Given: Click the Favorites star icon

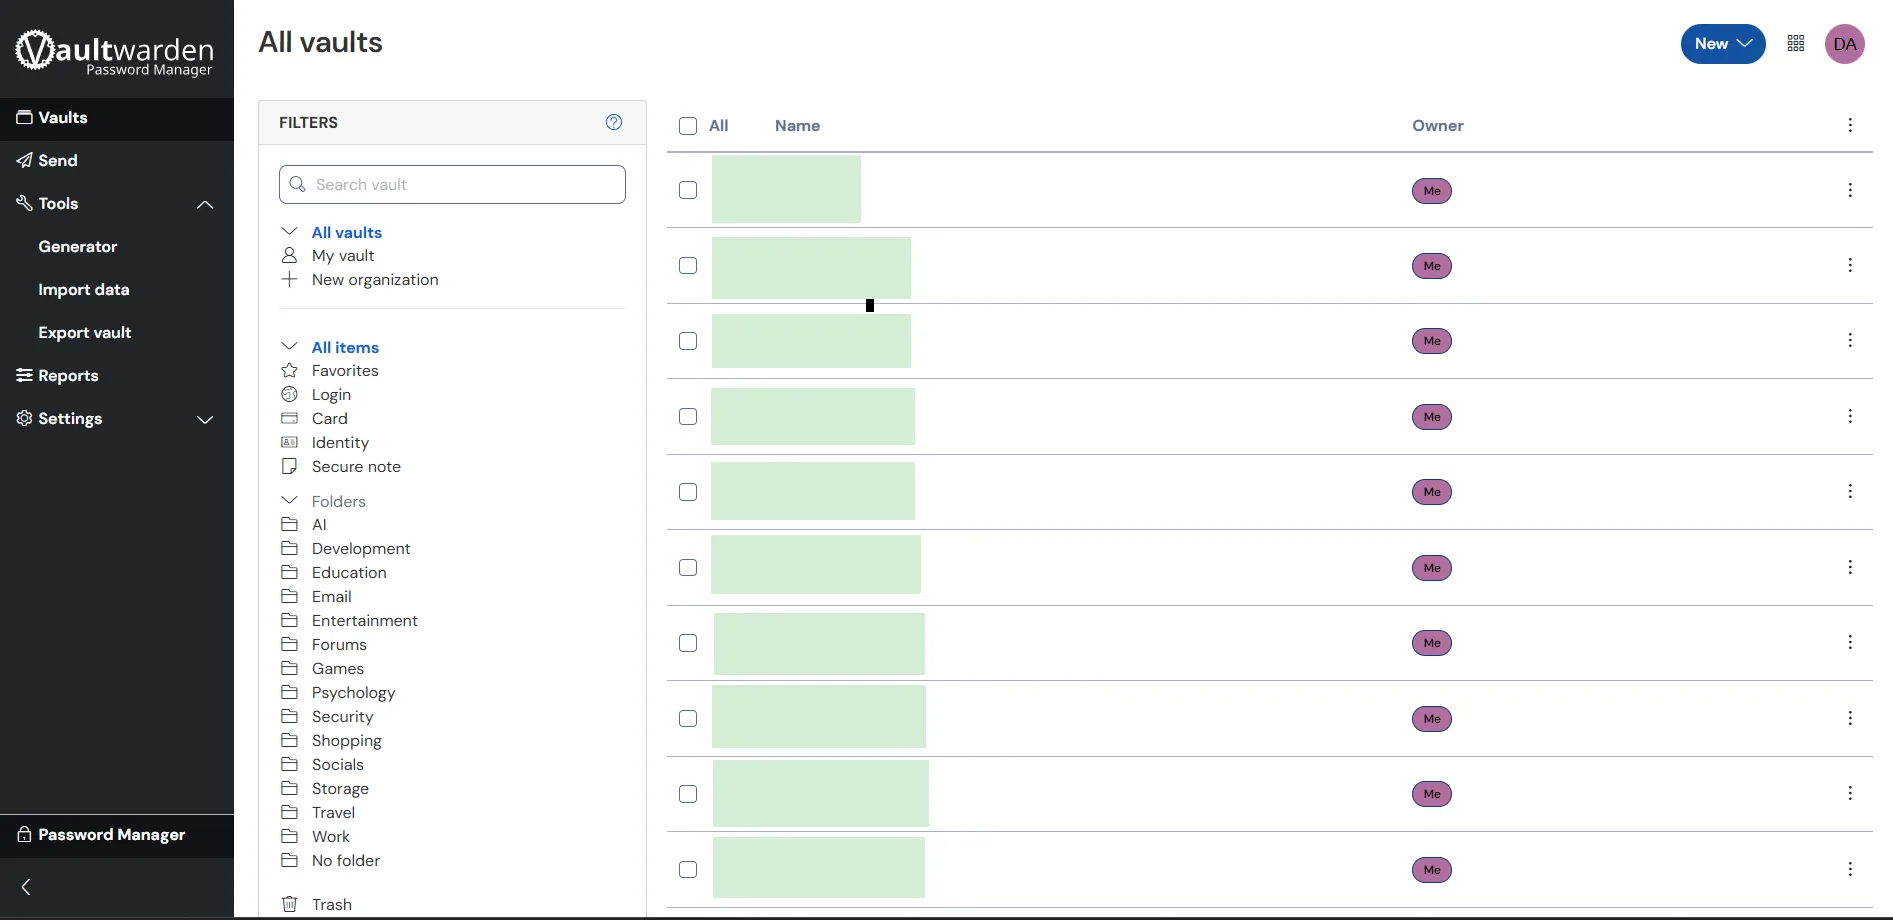Looking at the screenshot, I should [x=290, y=371].
